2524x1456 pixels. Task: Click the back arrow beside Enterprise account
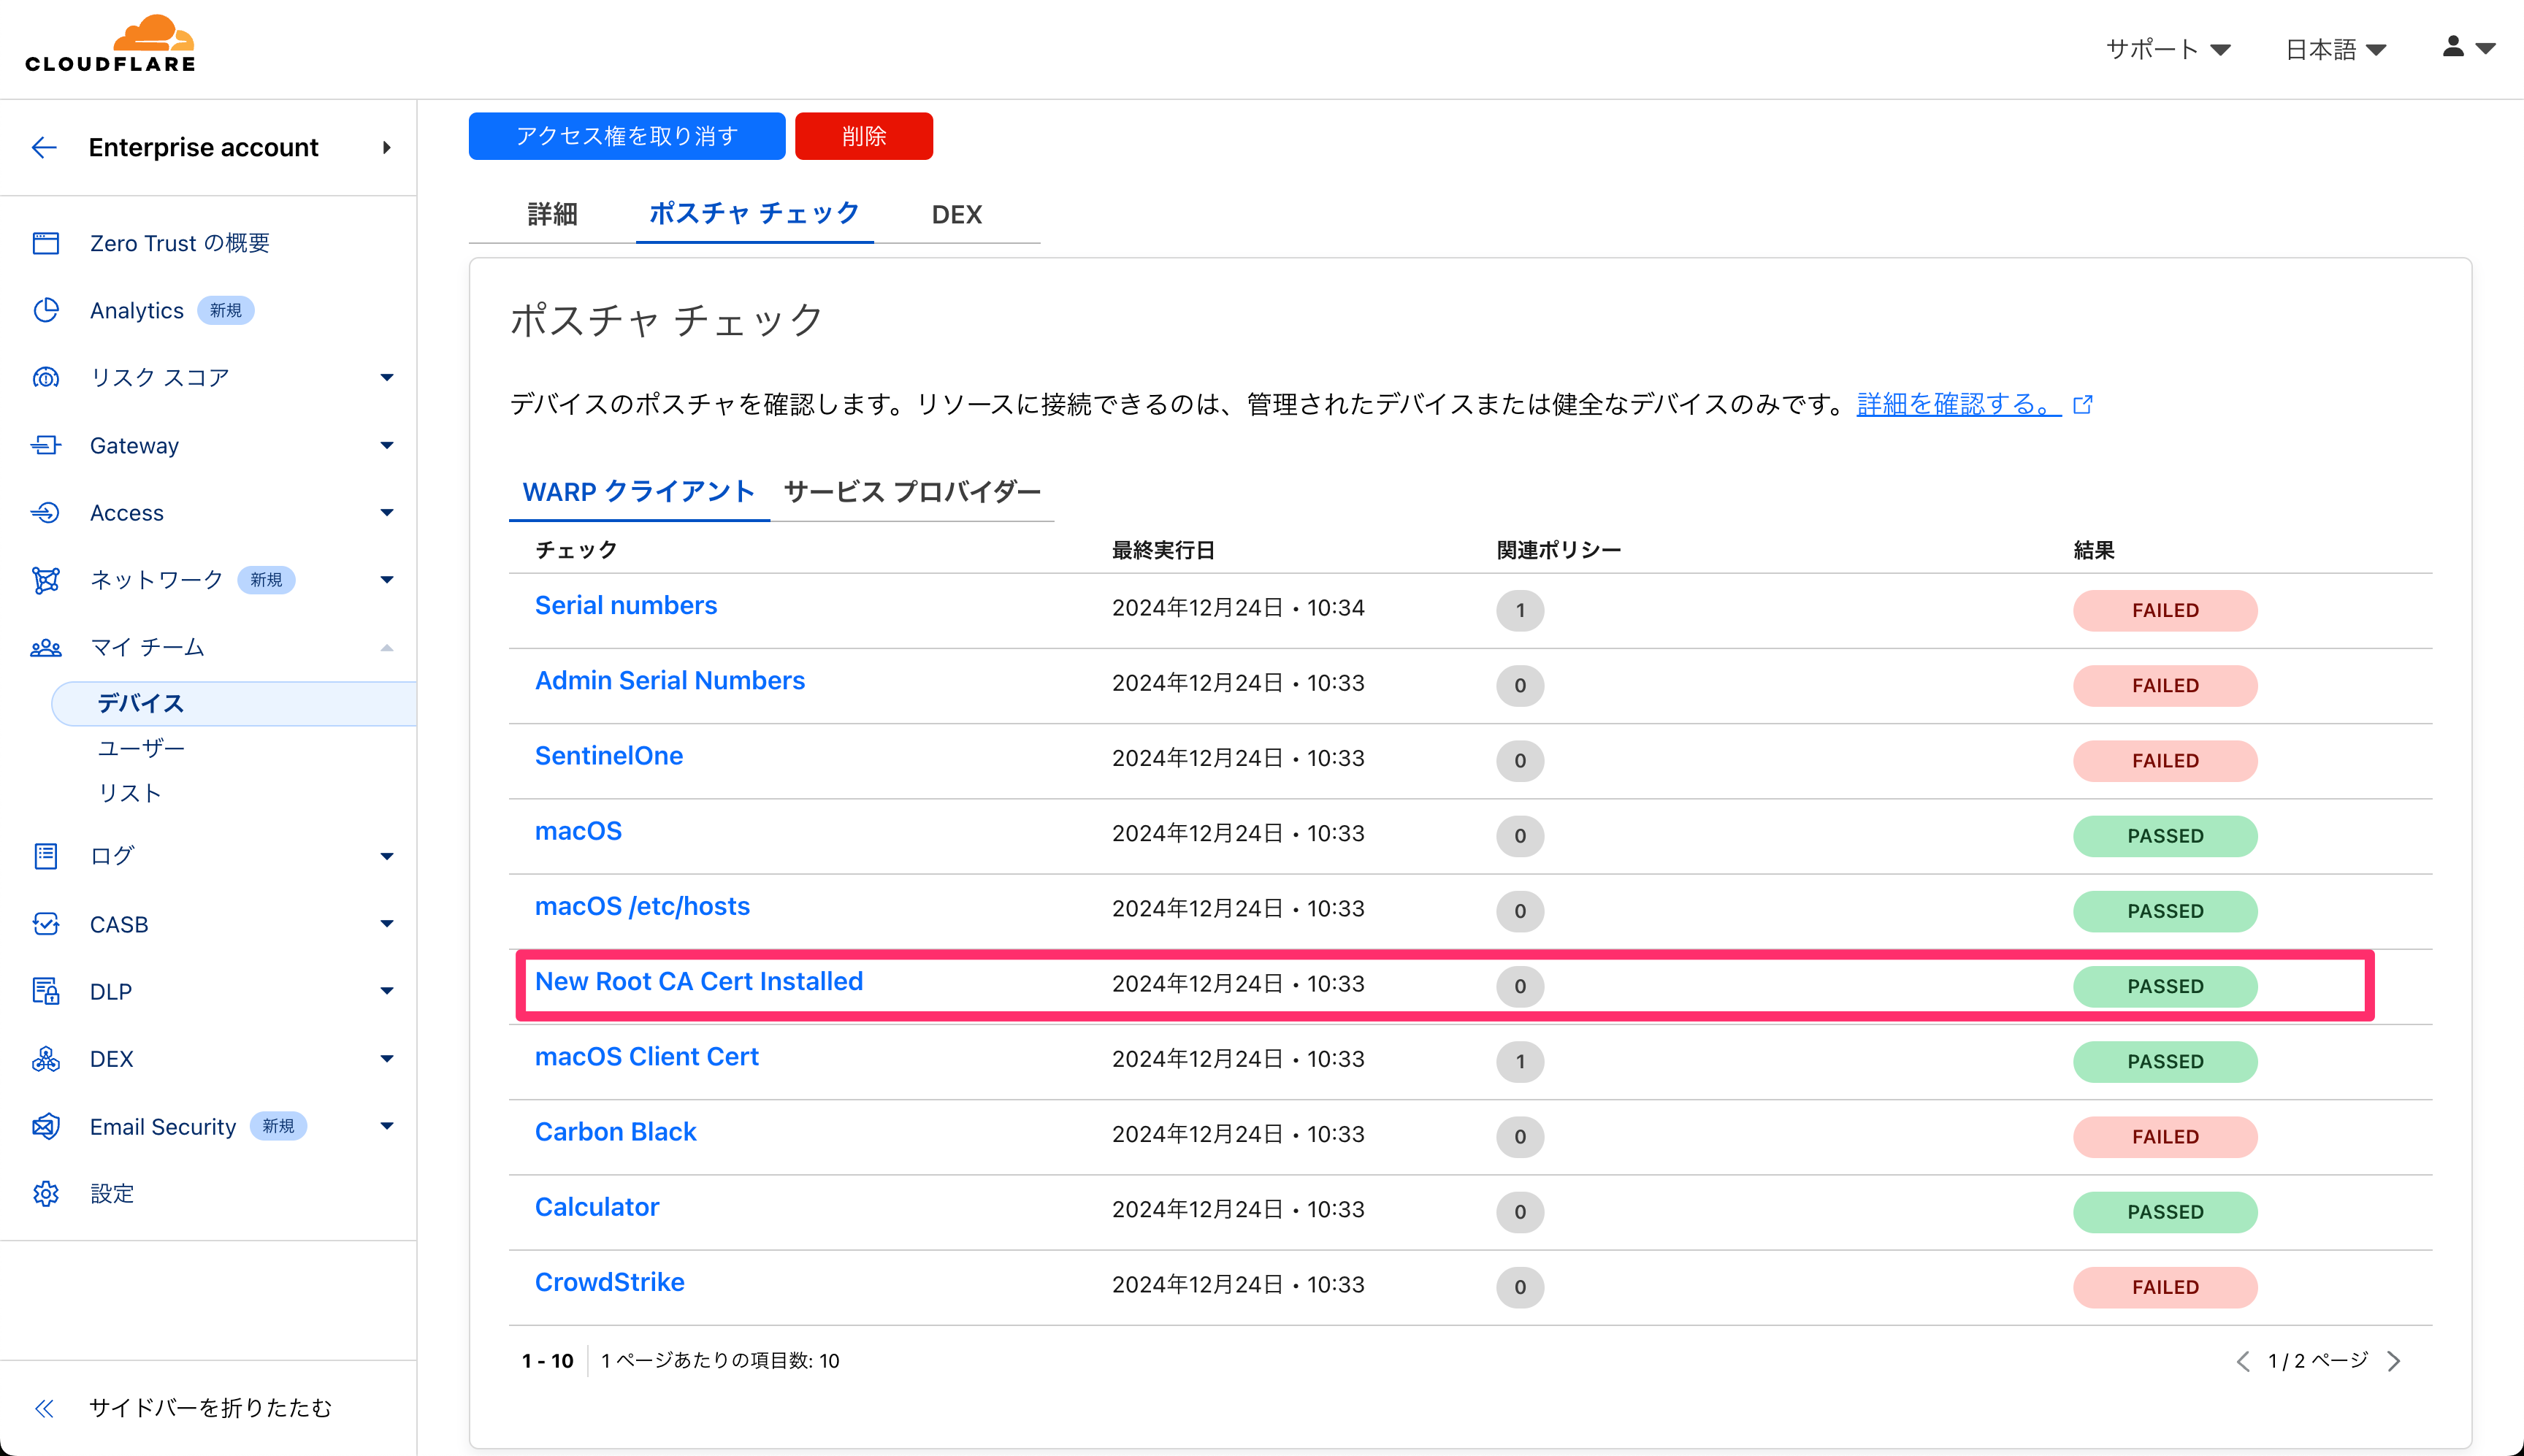coord(44,148)
